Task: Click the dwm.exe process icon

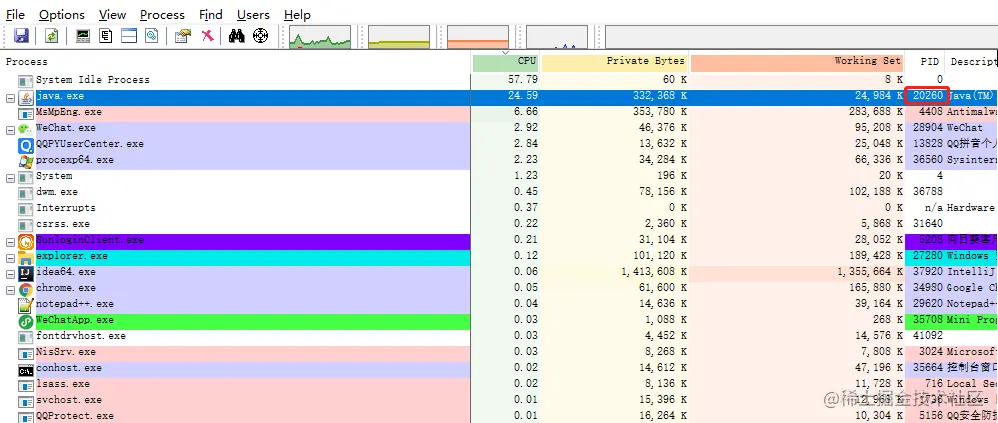Action: [25, 193]
